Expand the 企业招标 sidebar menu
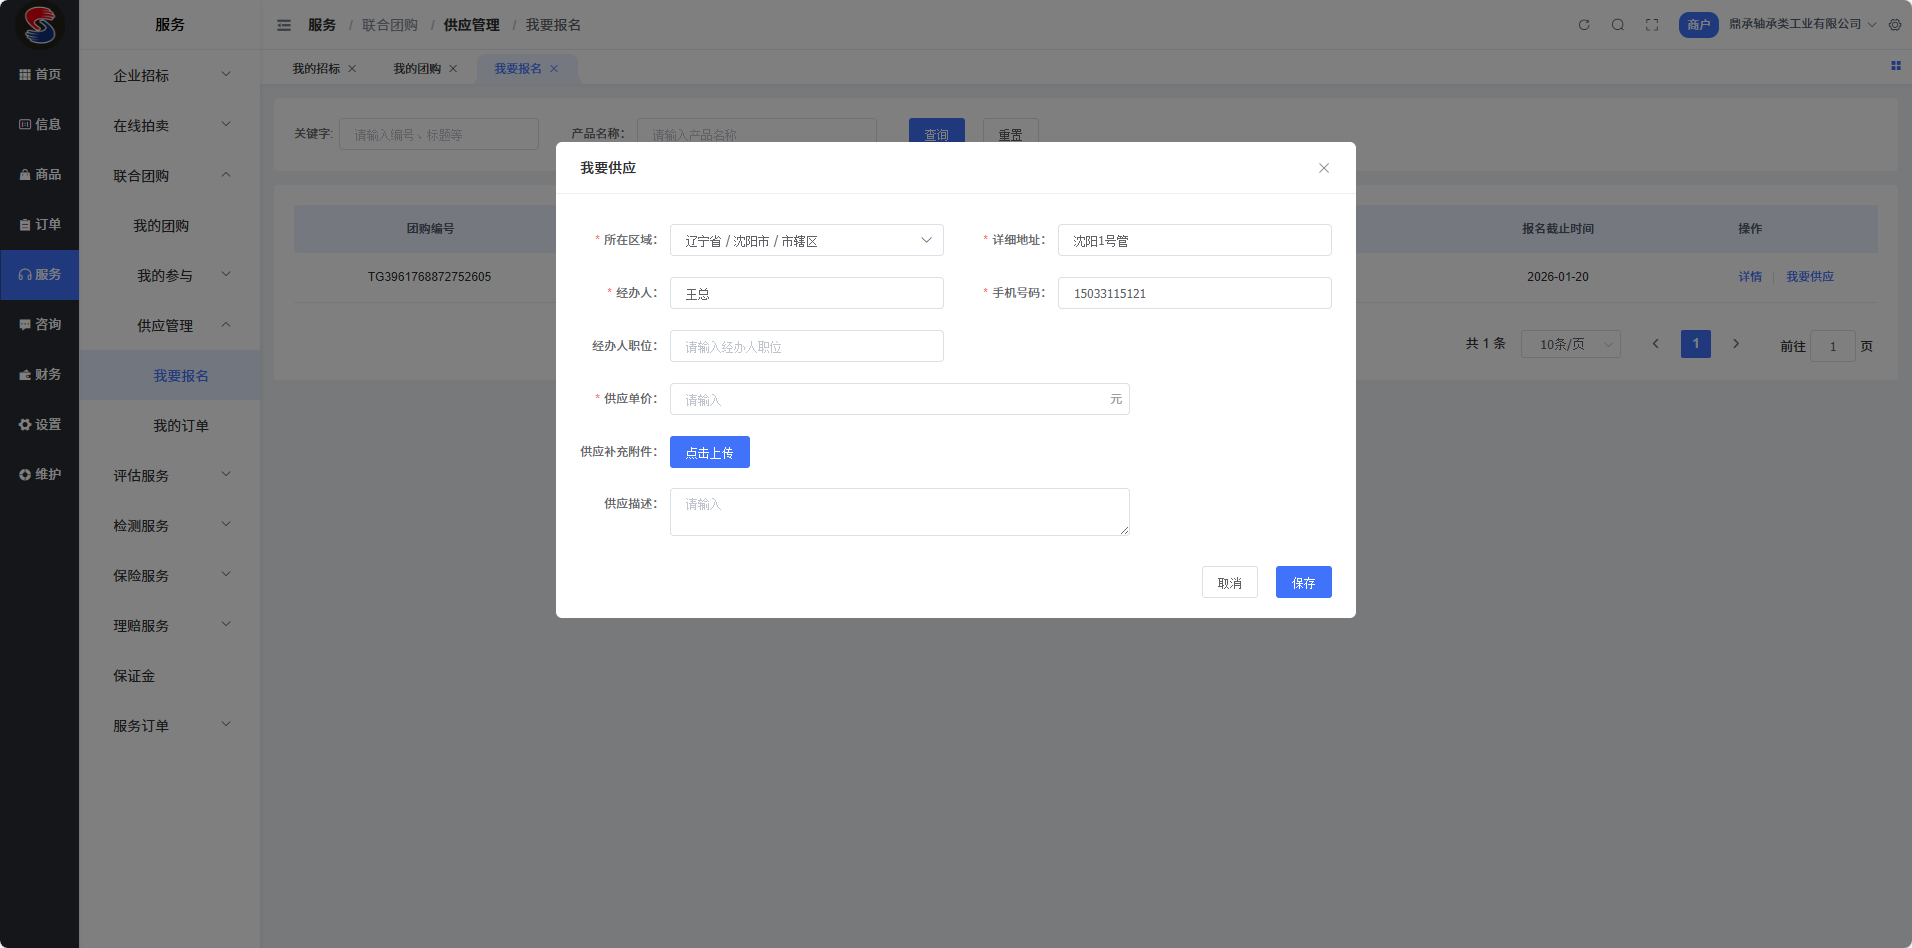This screenshot has height=948, width=1912. pyautogui.click(x=170, y=75)
